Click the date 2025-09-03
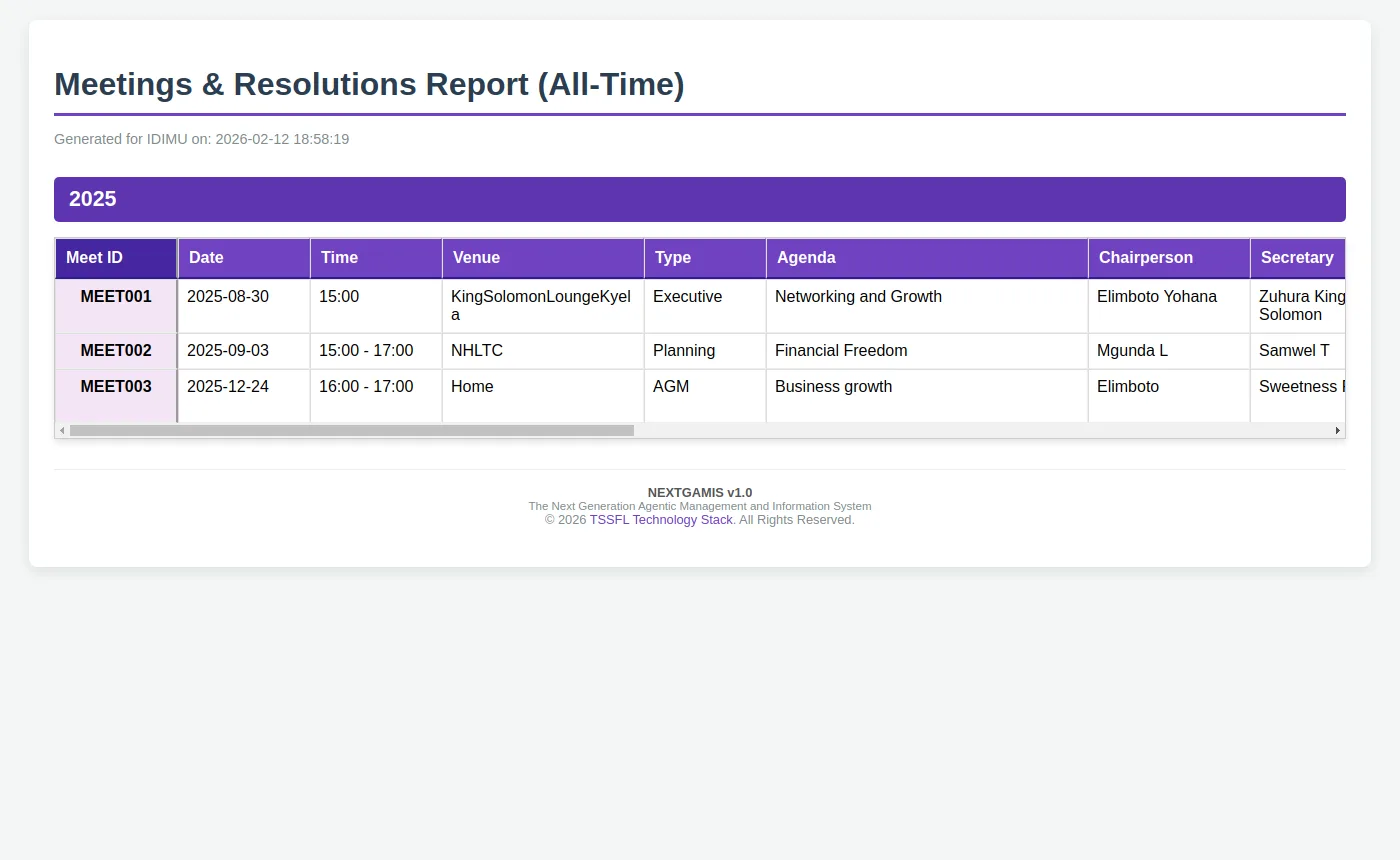 (x=228, y=351)
